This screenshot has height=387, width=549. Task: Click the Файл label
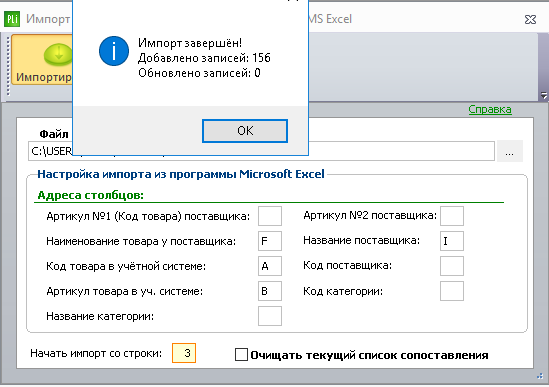(x=54, y=134)
